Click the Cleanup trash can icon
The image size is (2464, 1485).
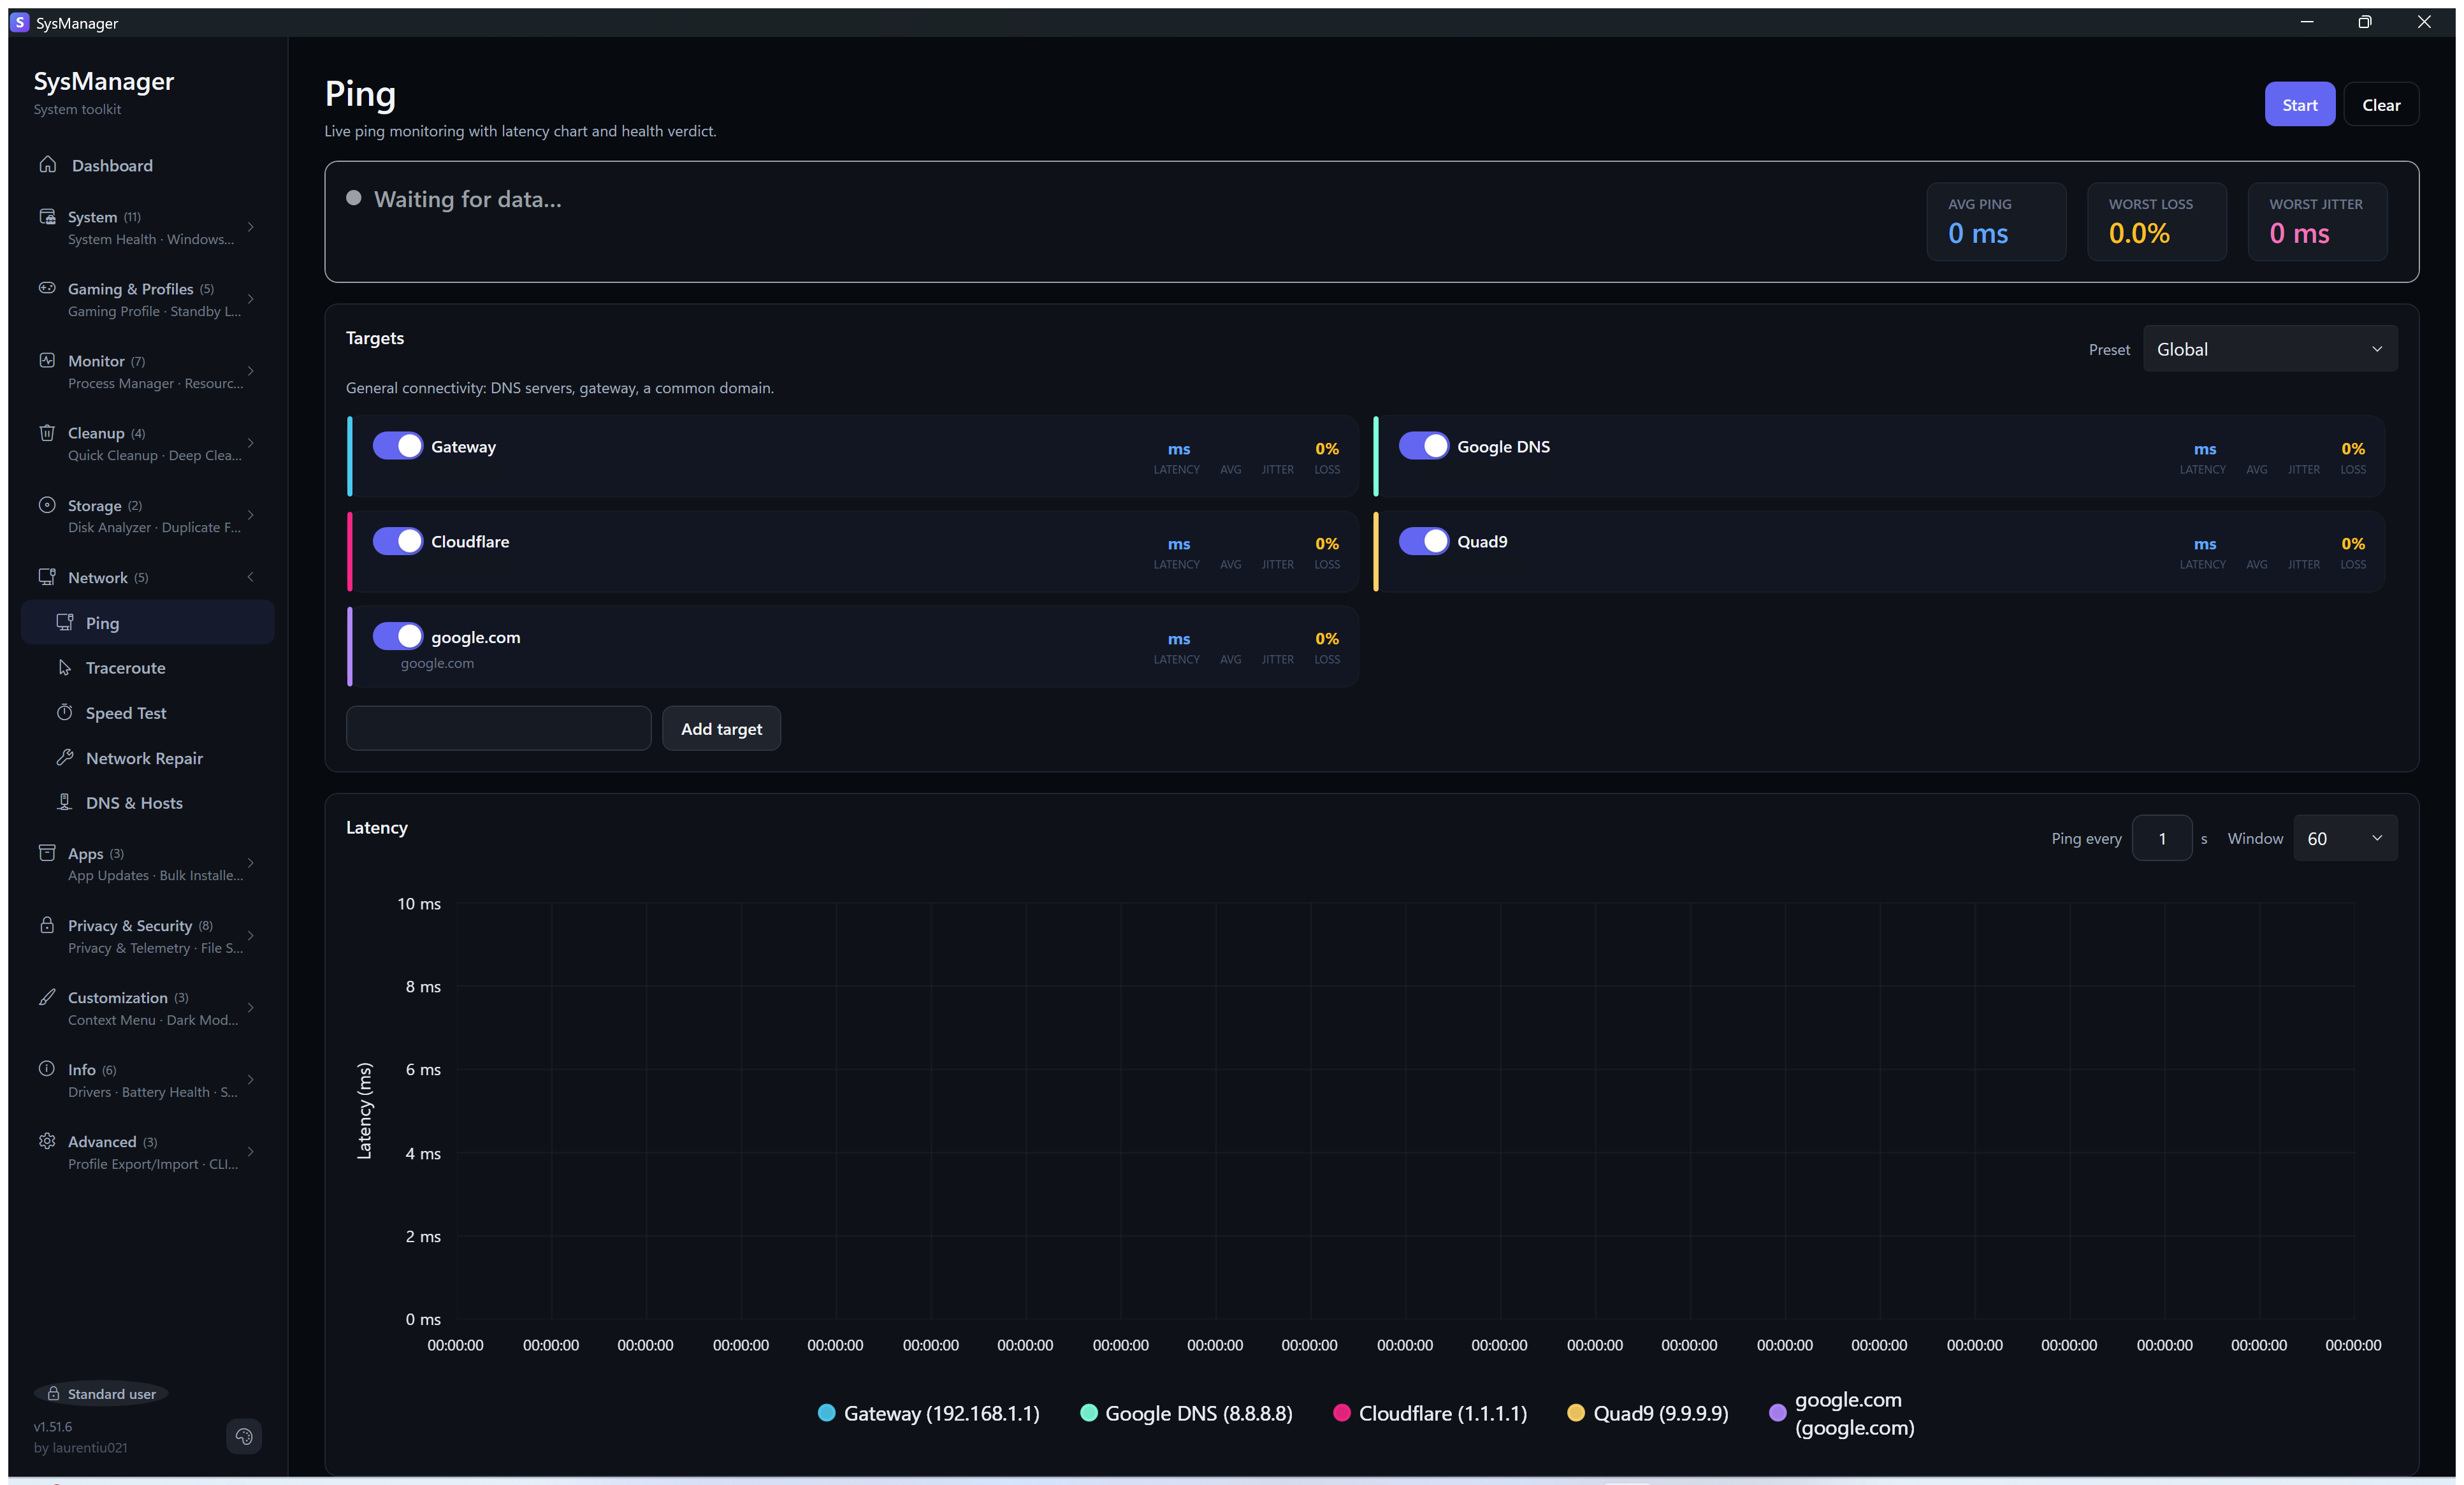click(47, 432)
